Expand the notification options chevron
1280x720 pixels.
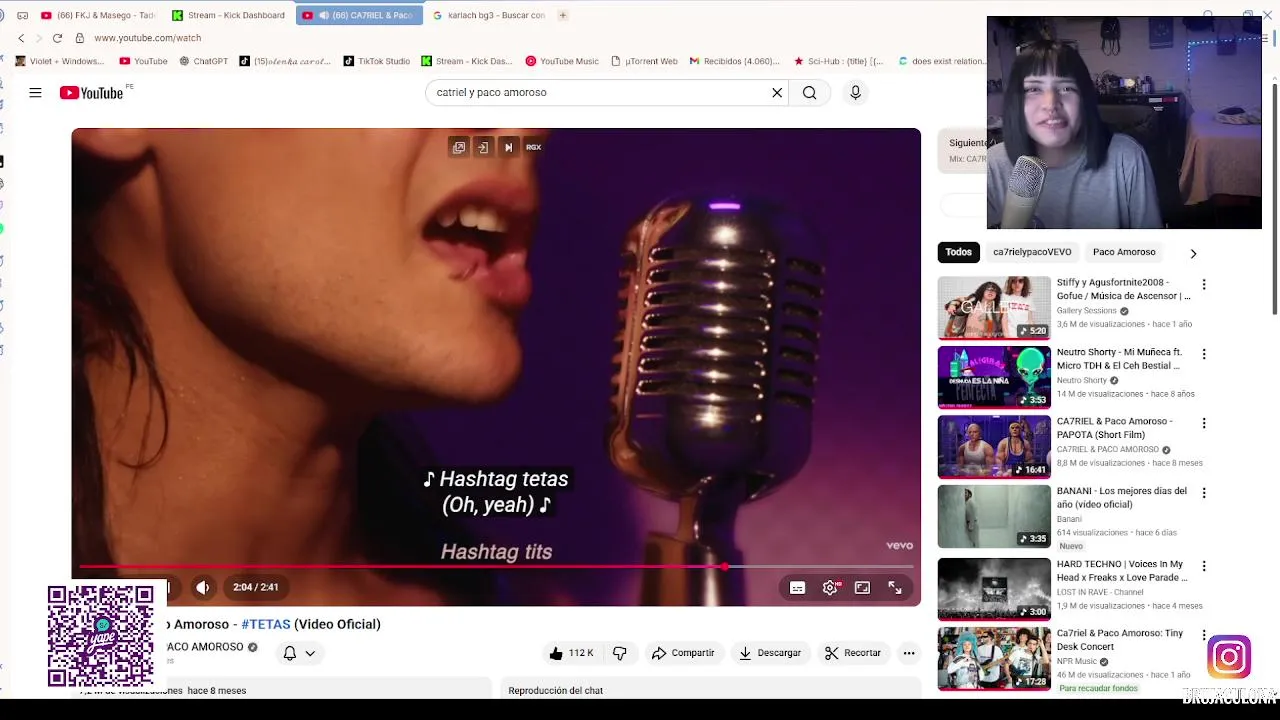pyautogui.click(x=310, y=653)
